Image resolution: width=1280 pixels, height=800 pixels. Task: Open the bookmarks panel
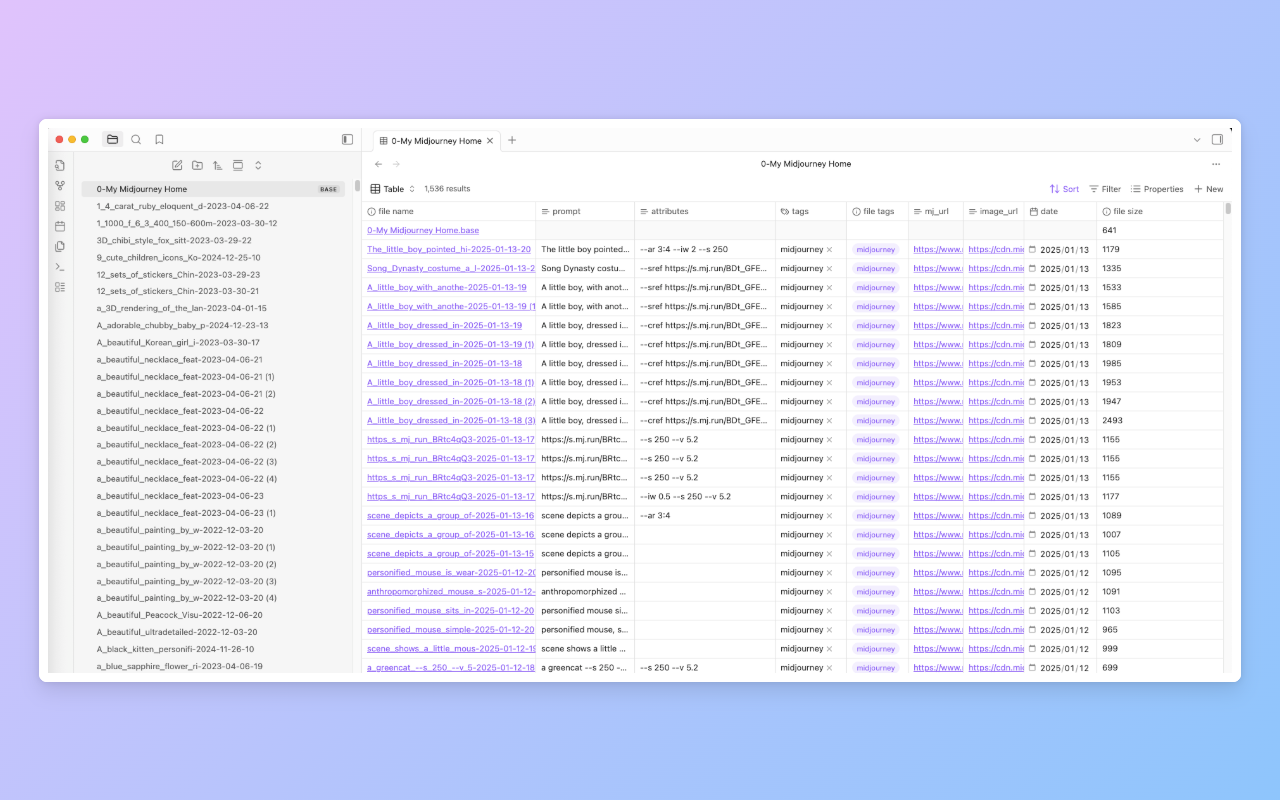tap(159, 140)
